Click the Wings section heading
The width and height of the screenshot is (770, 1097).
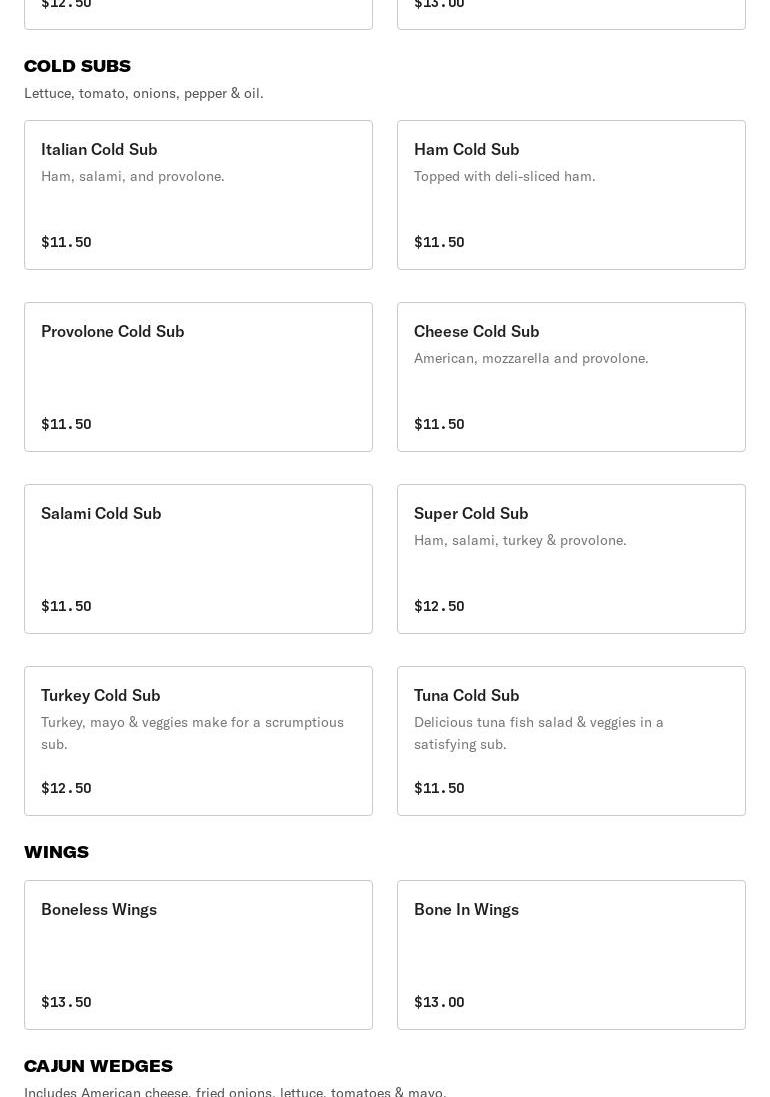pyautogui.click(x=56, y=852)
